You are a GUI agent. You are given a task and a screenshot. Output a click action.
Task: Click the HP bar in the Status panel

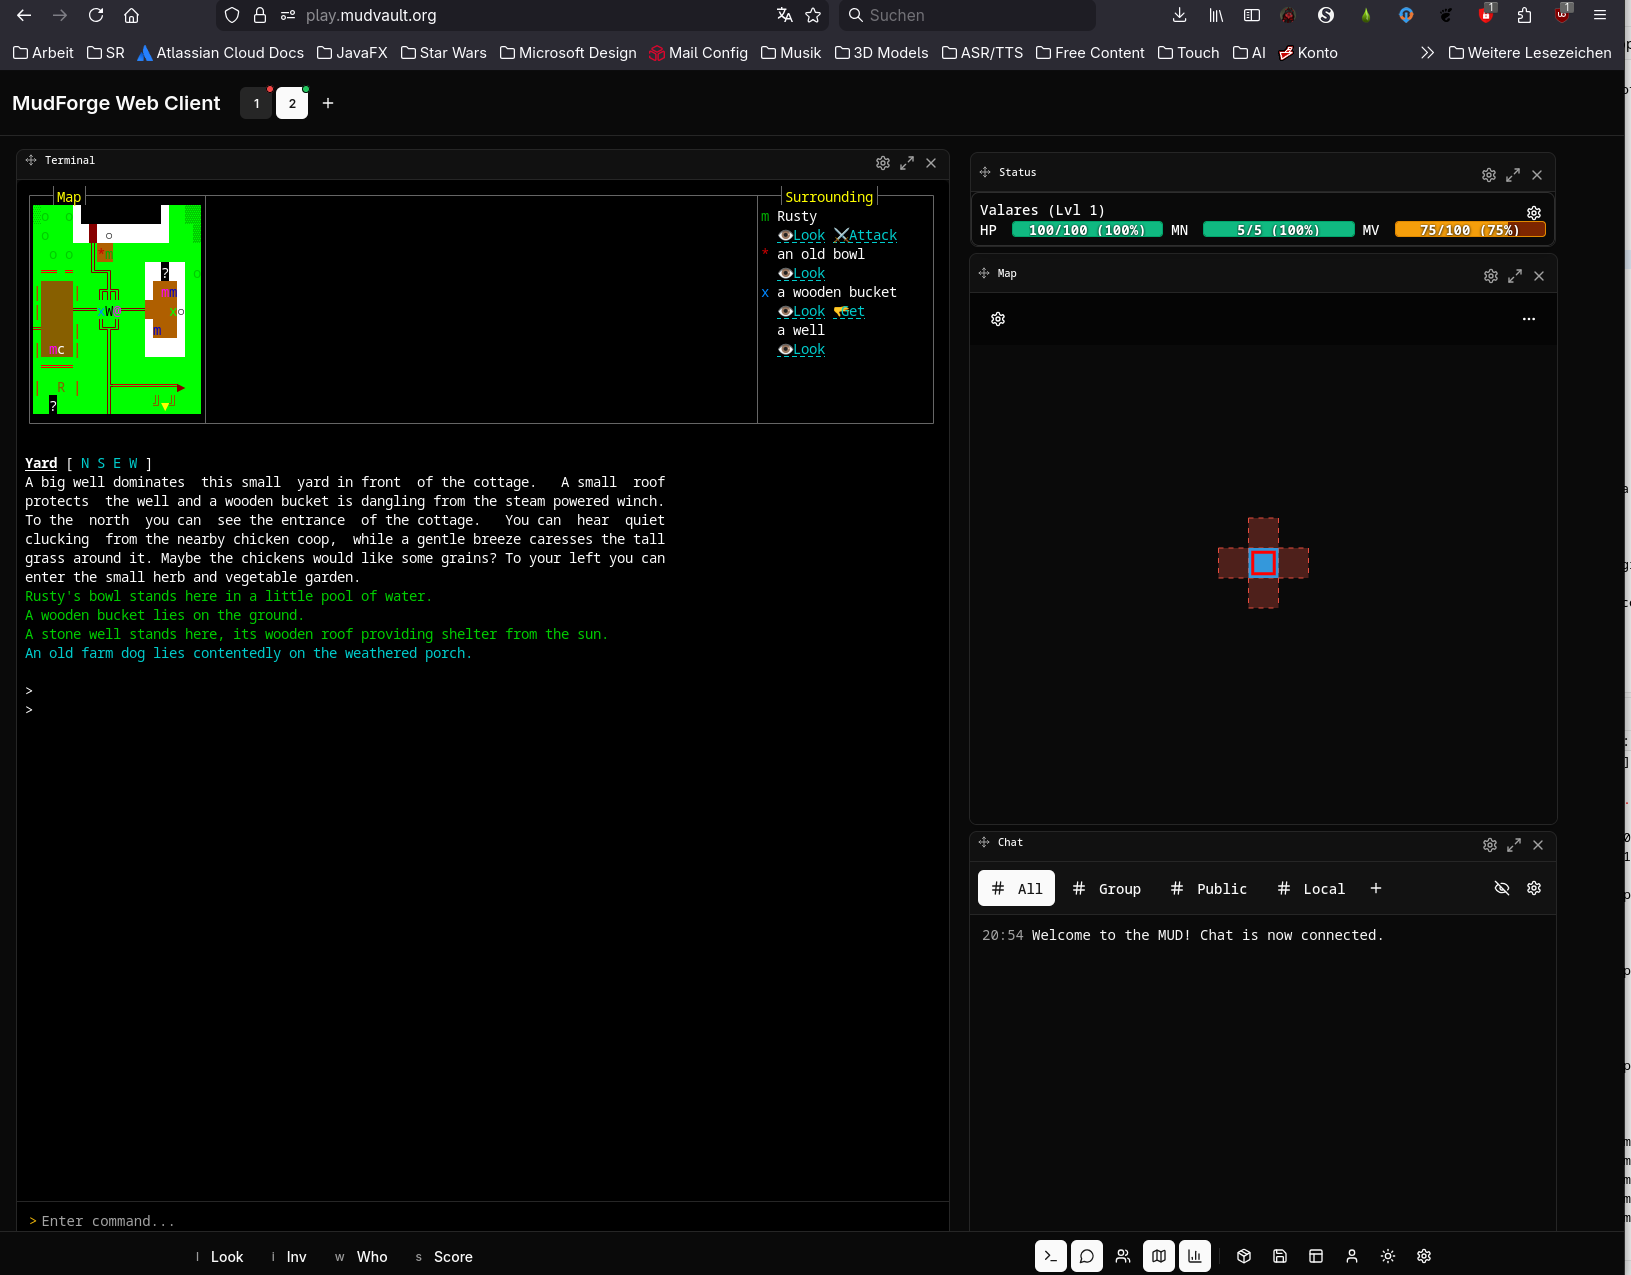pyautogui.click(x=1086, y=229)
